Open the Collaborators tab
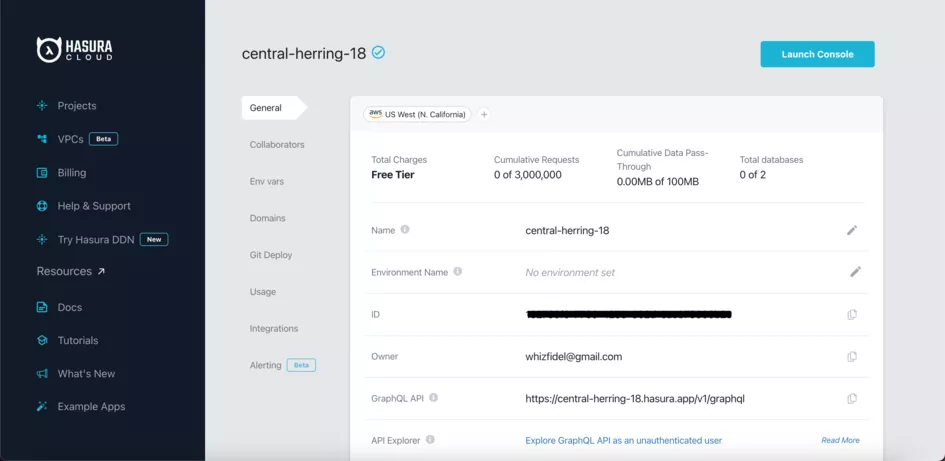The image size is (945, 461). pyautogui.click(x=277, y=145)
